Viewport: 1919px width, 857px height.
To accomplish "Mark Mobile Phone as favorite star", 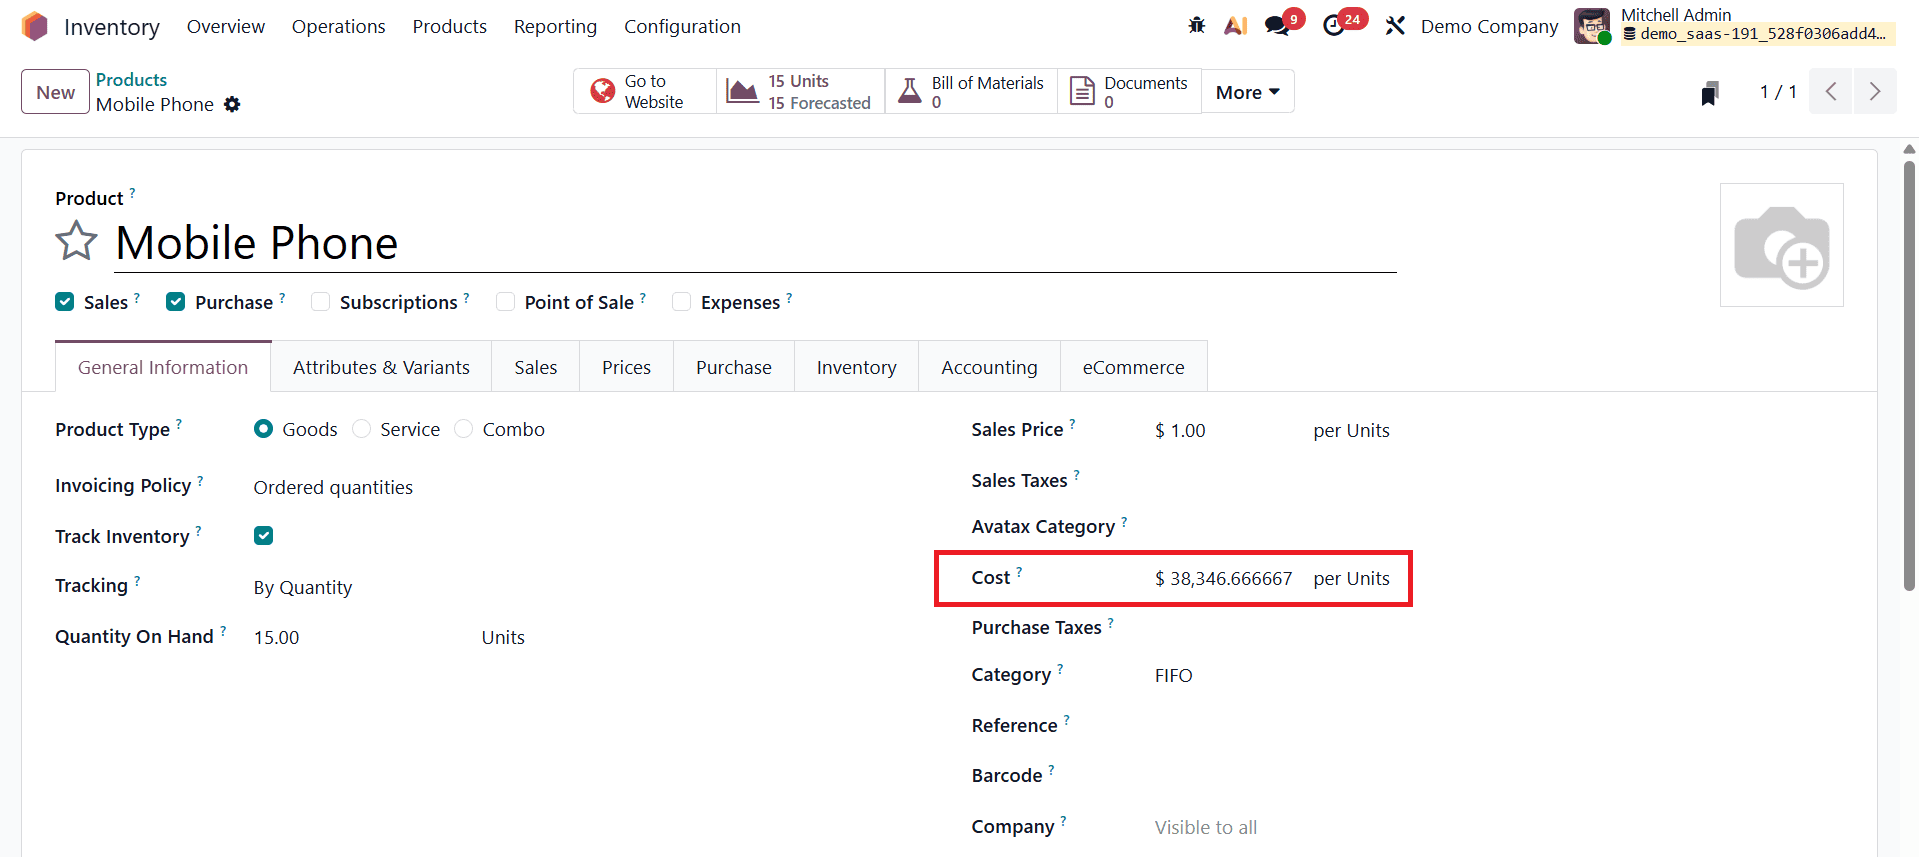I will point(76,241).
